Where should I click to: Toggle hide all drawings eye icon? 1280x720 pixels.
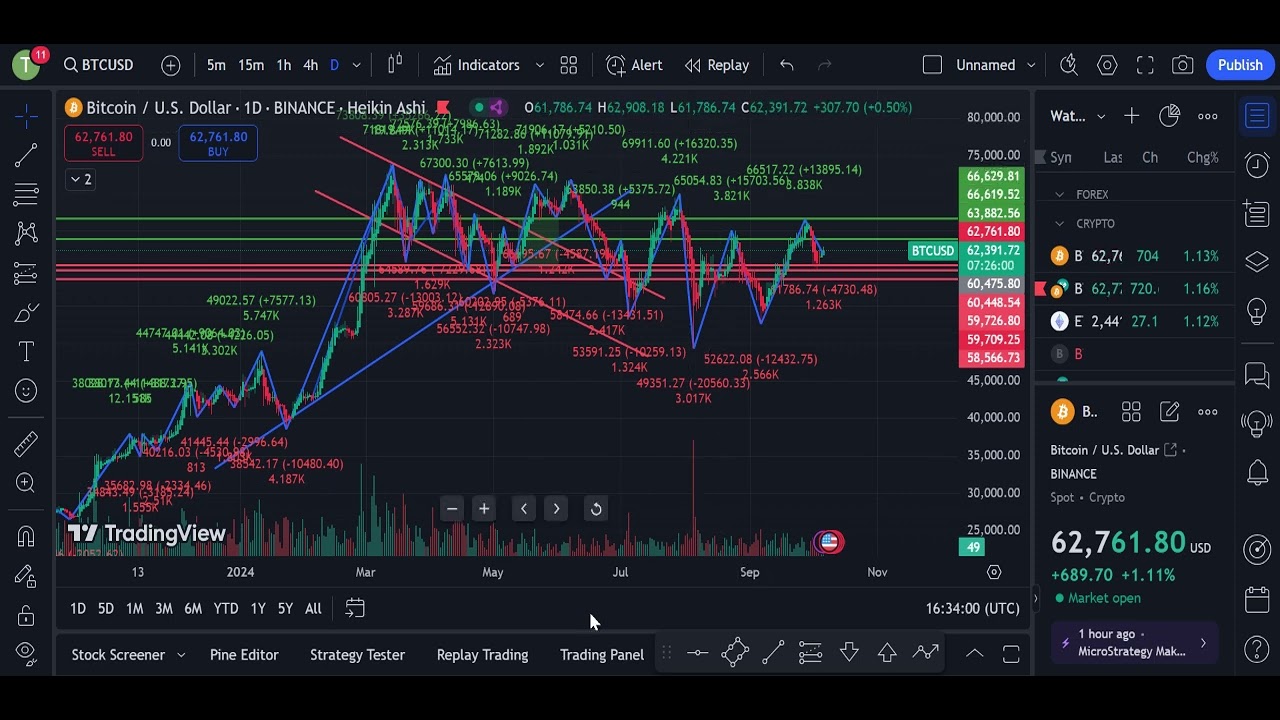[x=26, y=655]
